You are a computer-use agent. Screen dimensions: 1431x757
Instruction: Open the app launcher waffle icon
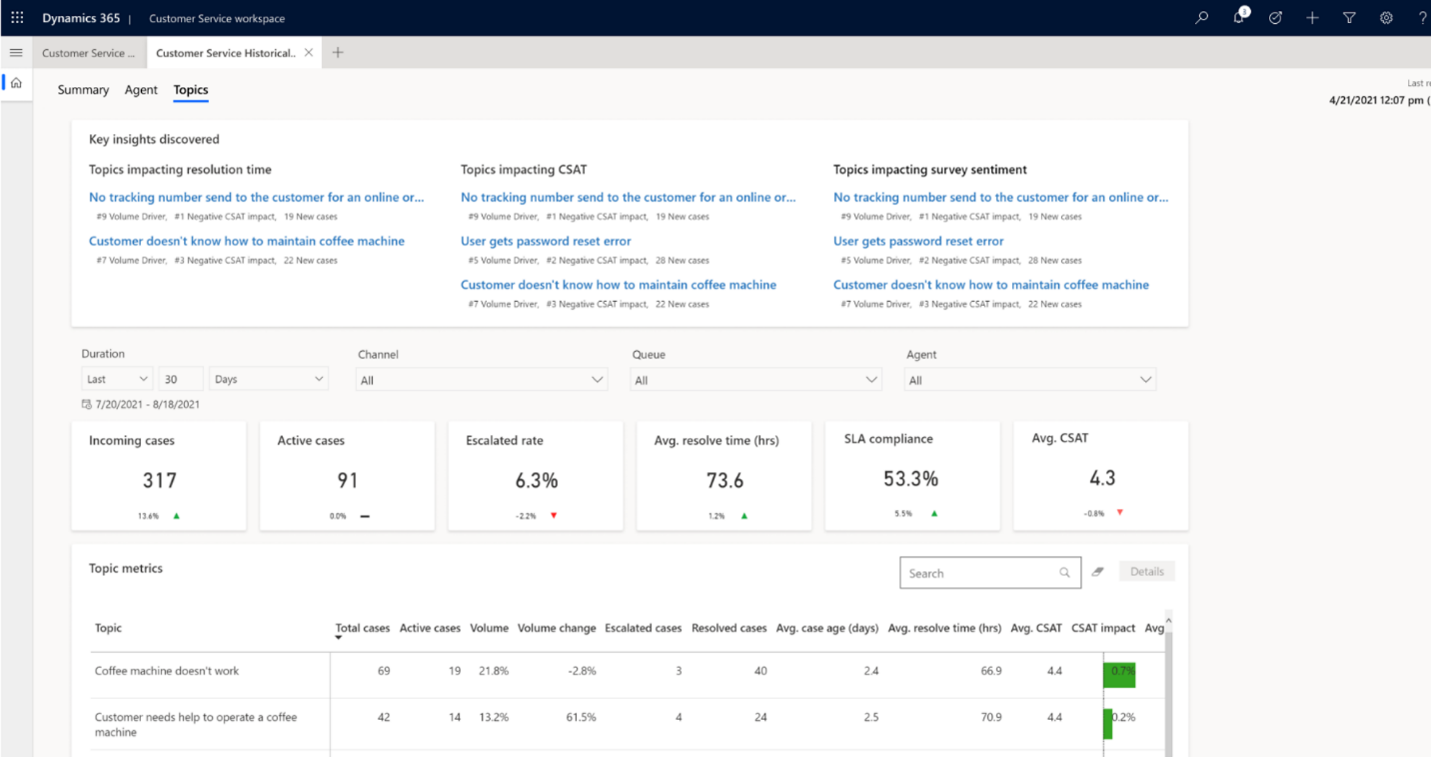(17, 18)
